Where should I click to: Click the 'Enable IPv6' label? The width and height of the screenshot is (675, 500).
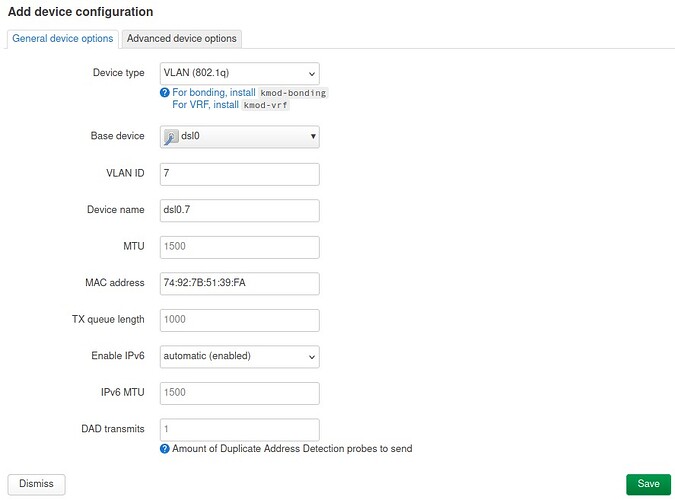(118, 356)
